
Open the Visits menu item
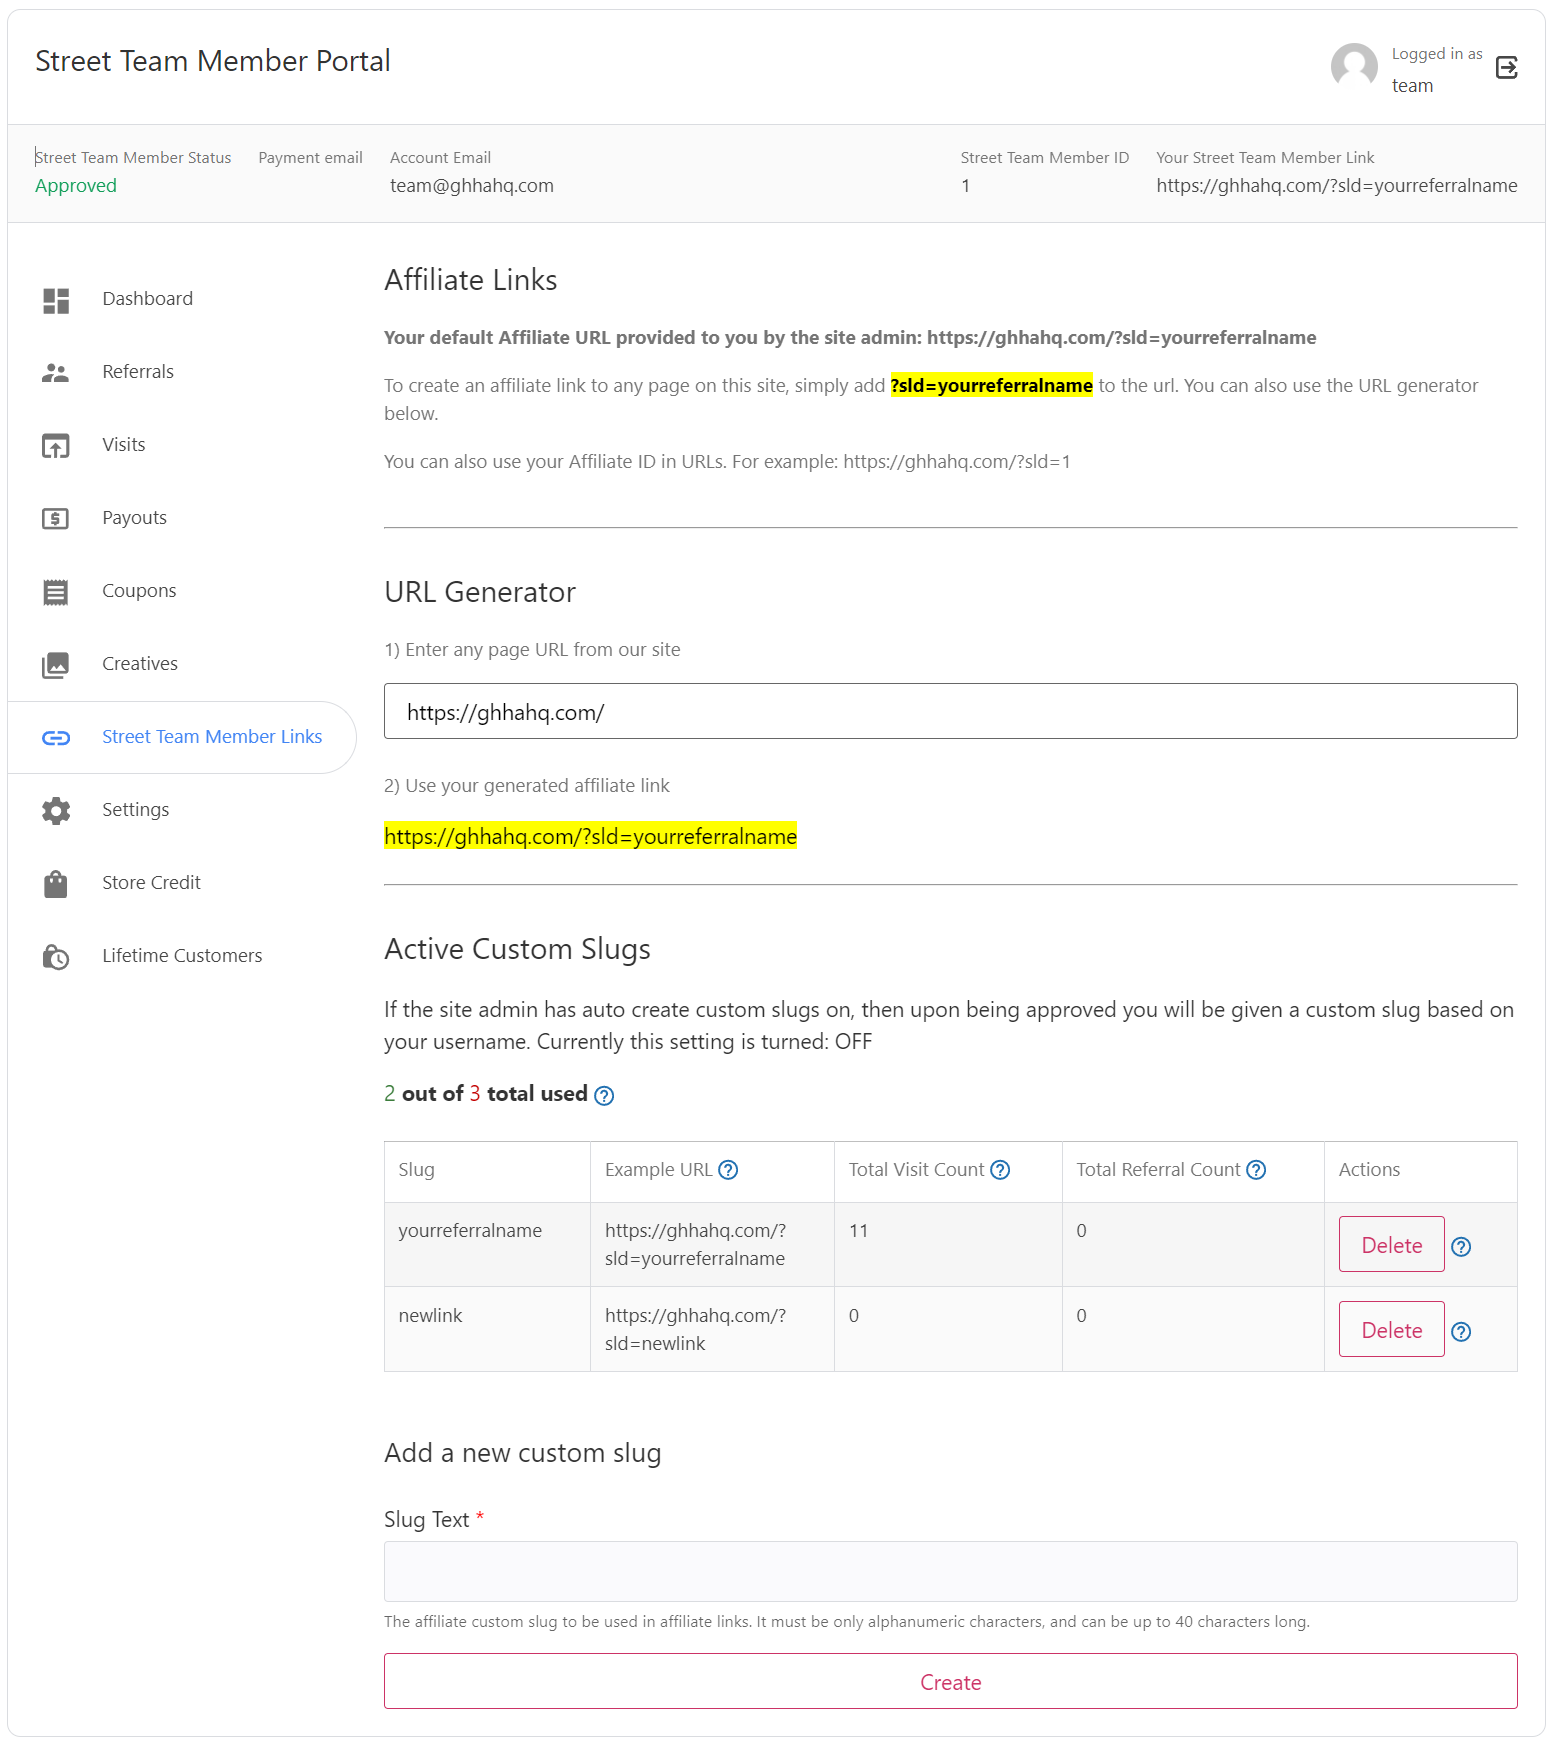point(124,445)
